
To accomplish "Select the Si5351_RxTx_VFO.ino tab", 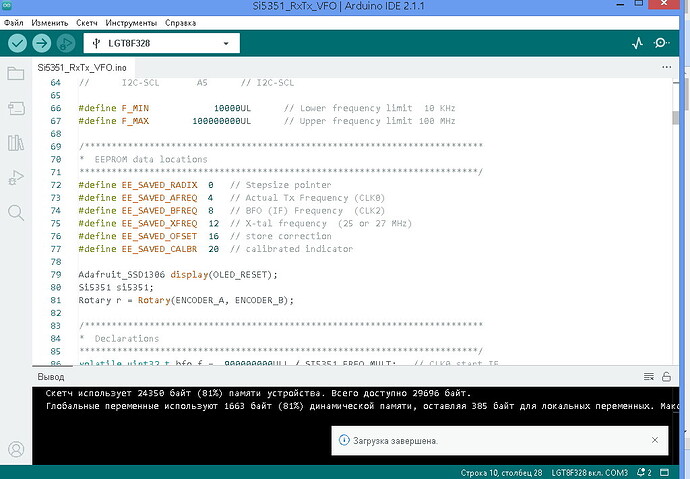I will [82, 68].
